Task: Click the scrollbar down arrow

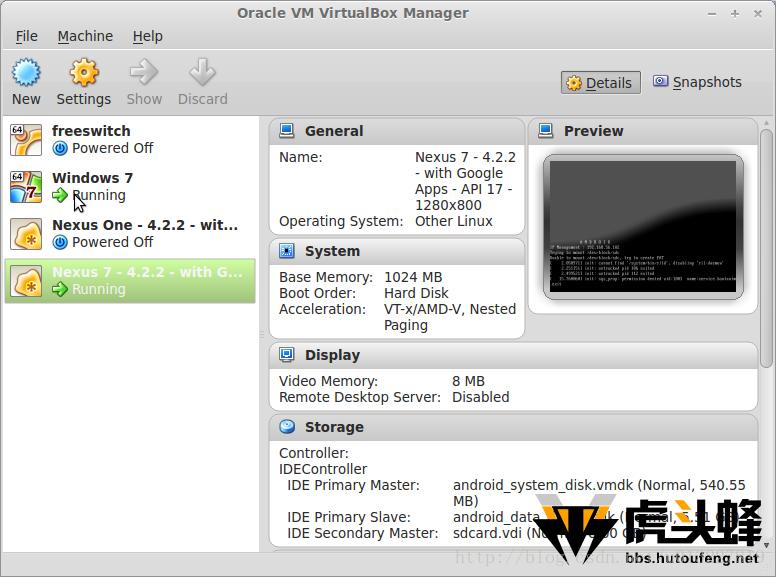Action: point(766,545)
